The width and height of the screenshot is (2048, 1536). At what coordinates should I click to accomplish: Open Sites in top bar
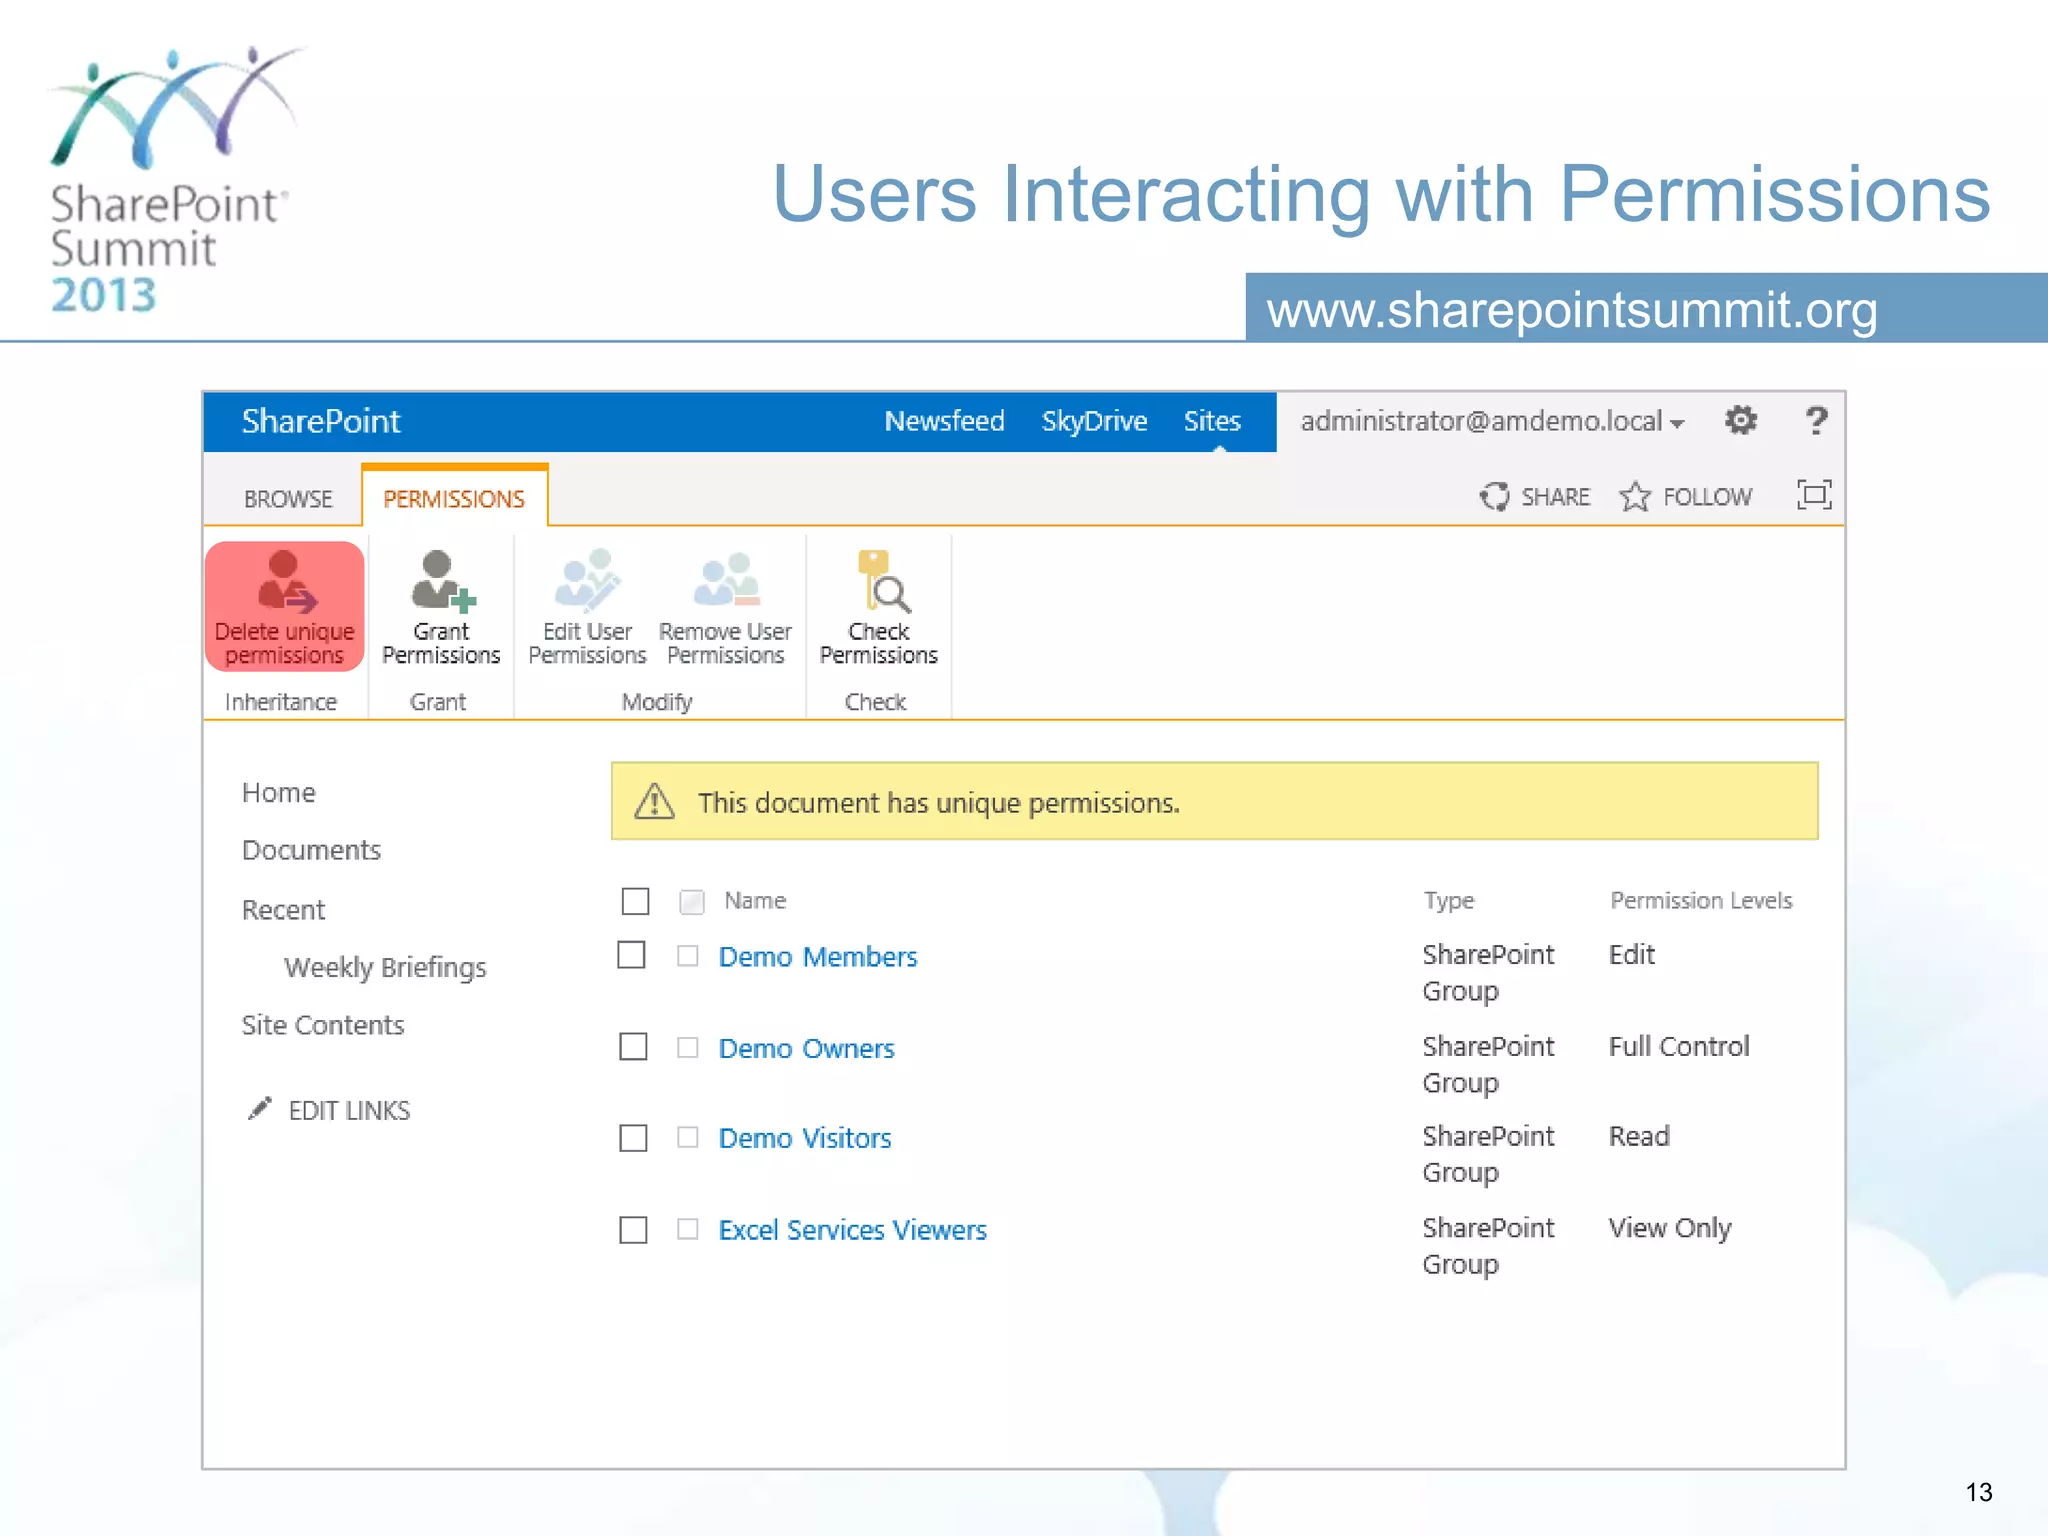[1212, 421]
